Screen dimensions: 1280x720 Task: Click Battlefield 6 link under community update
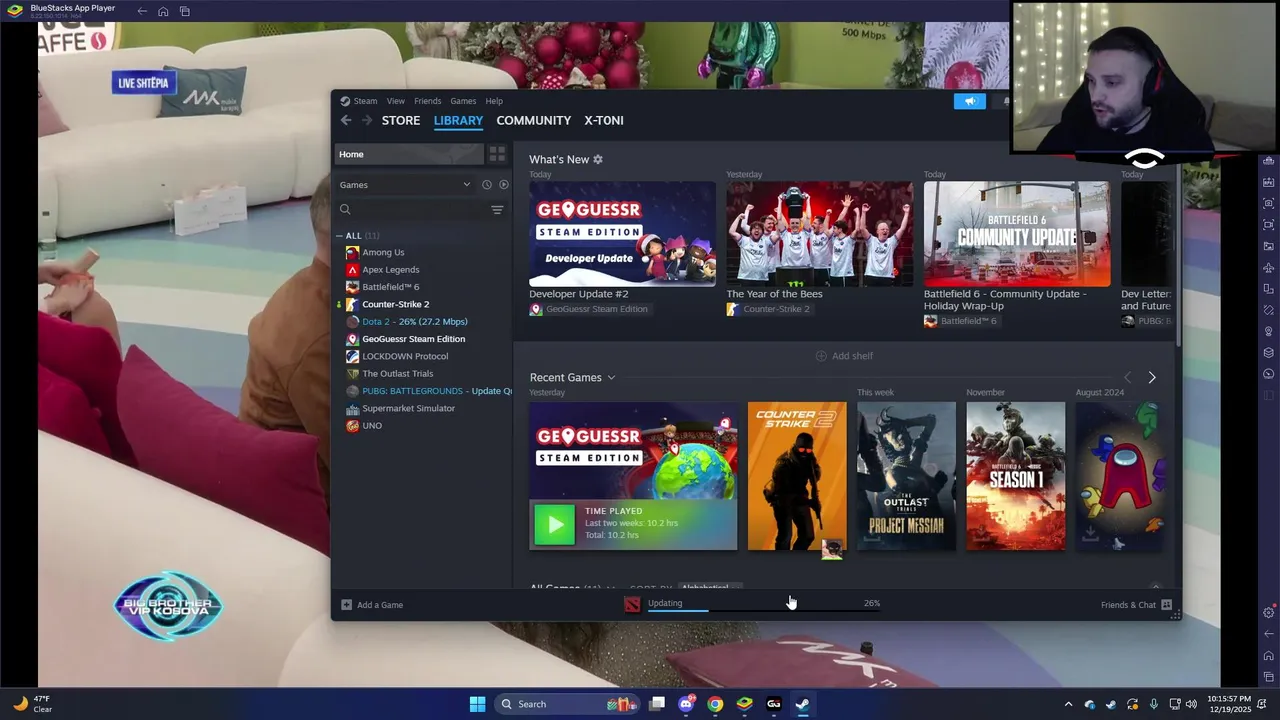(x=968, y=321)
